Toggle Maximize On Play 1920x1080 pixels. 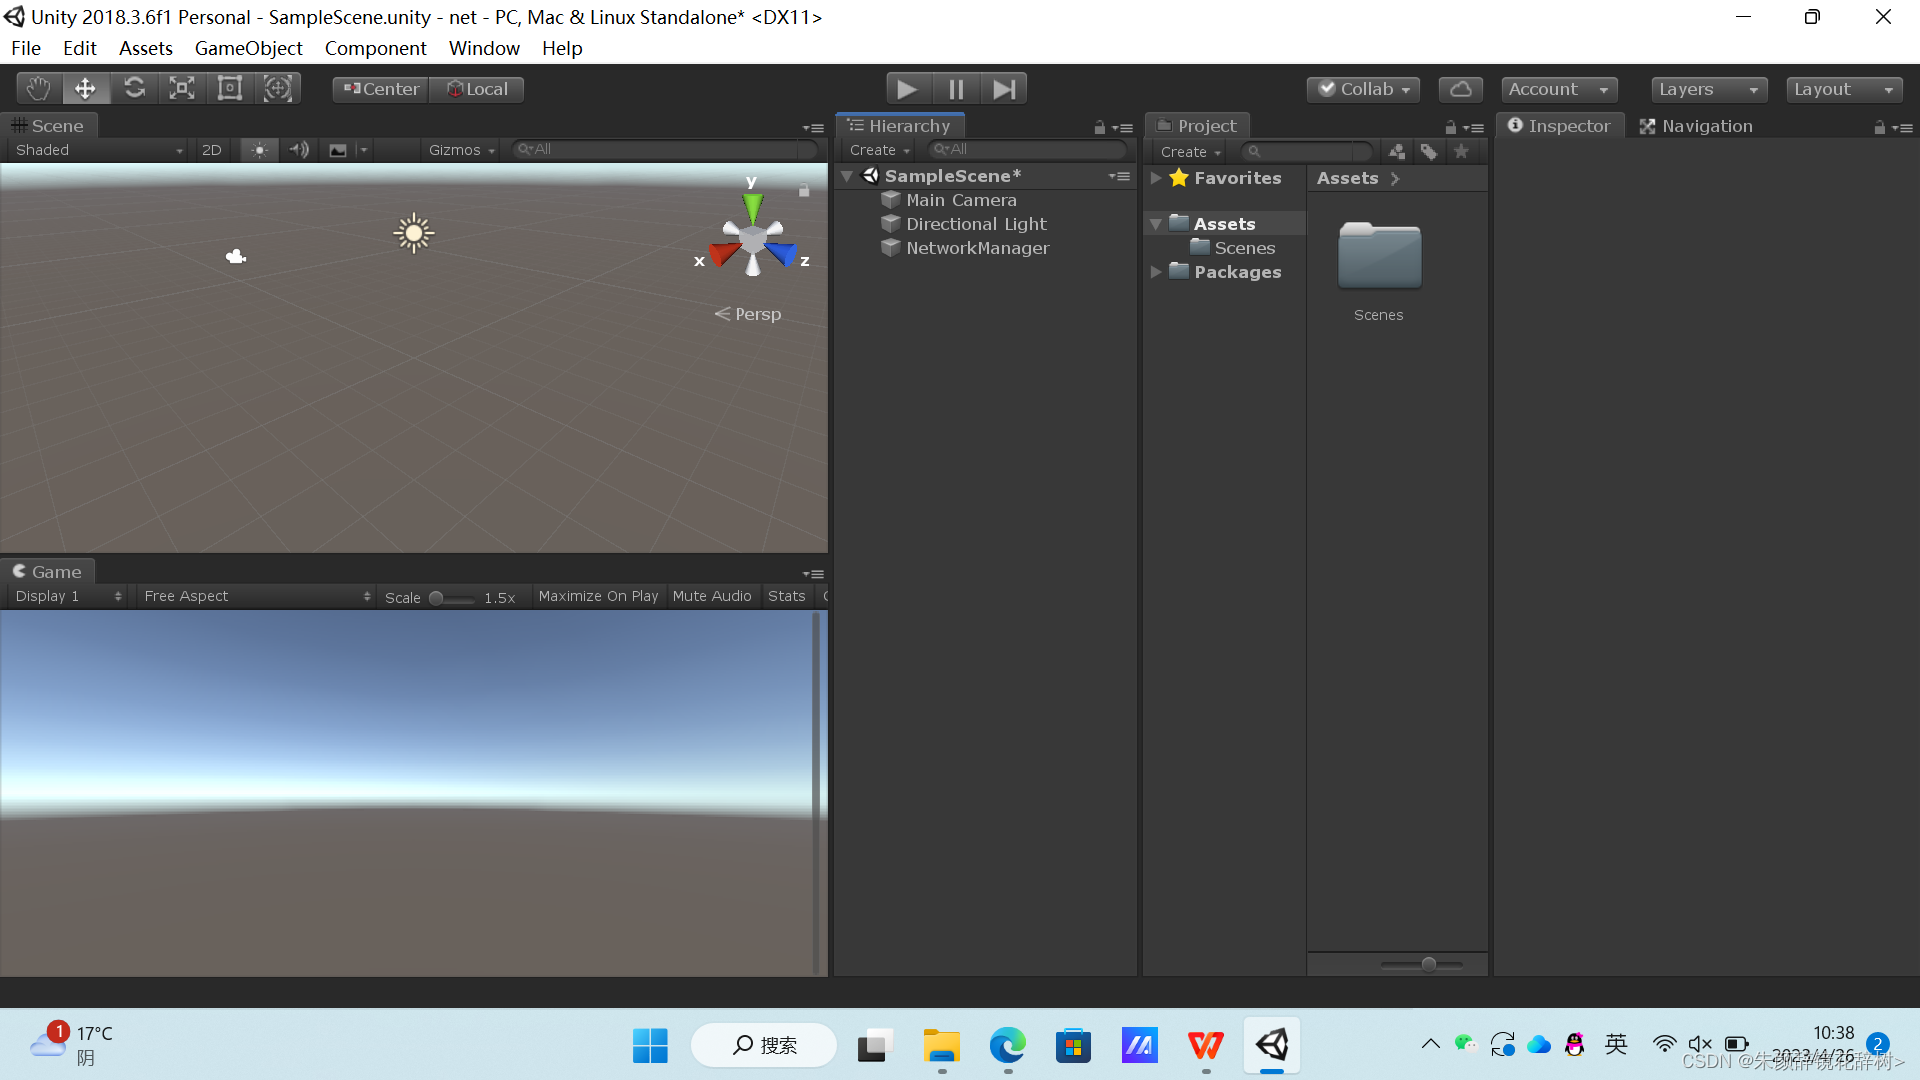(598, 596)
